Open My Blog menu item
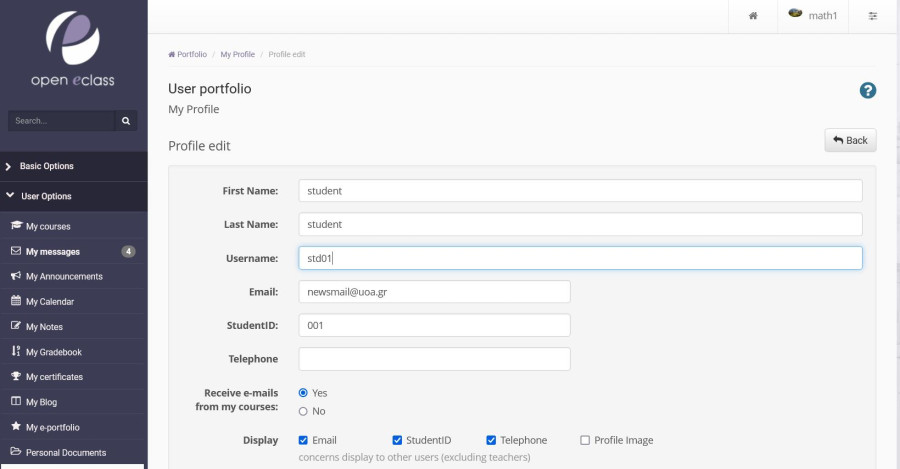 [73, 402]
